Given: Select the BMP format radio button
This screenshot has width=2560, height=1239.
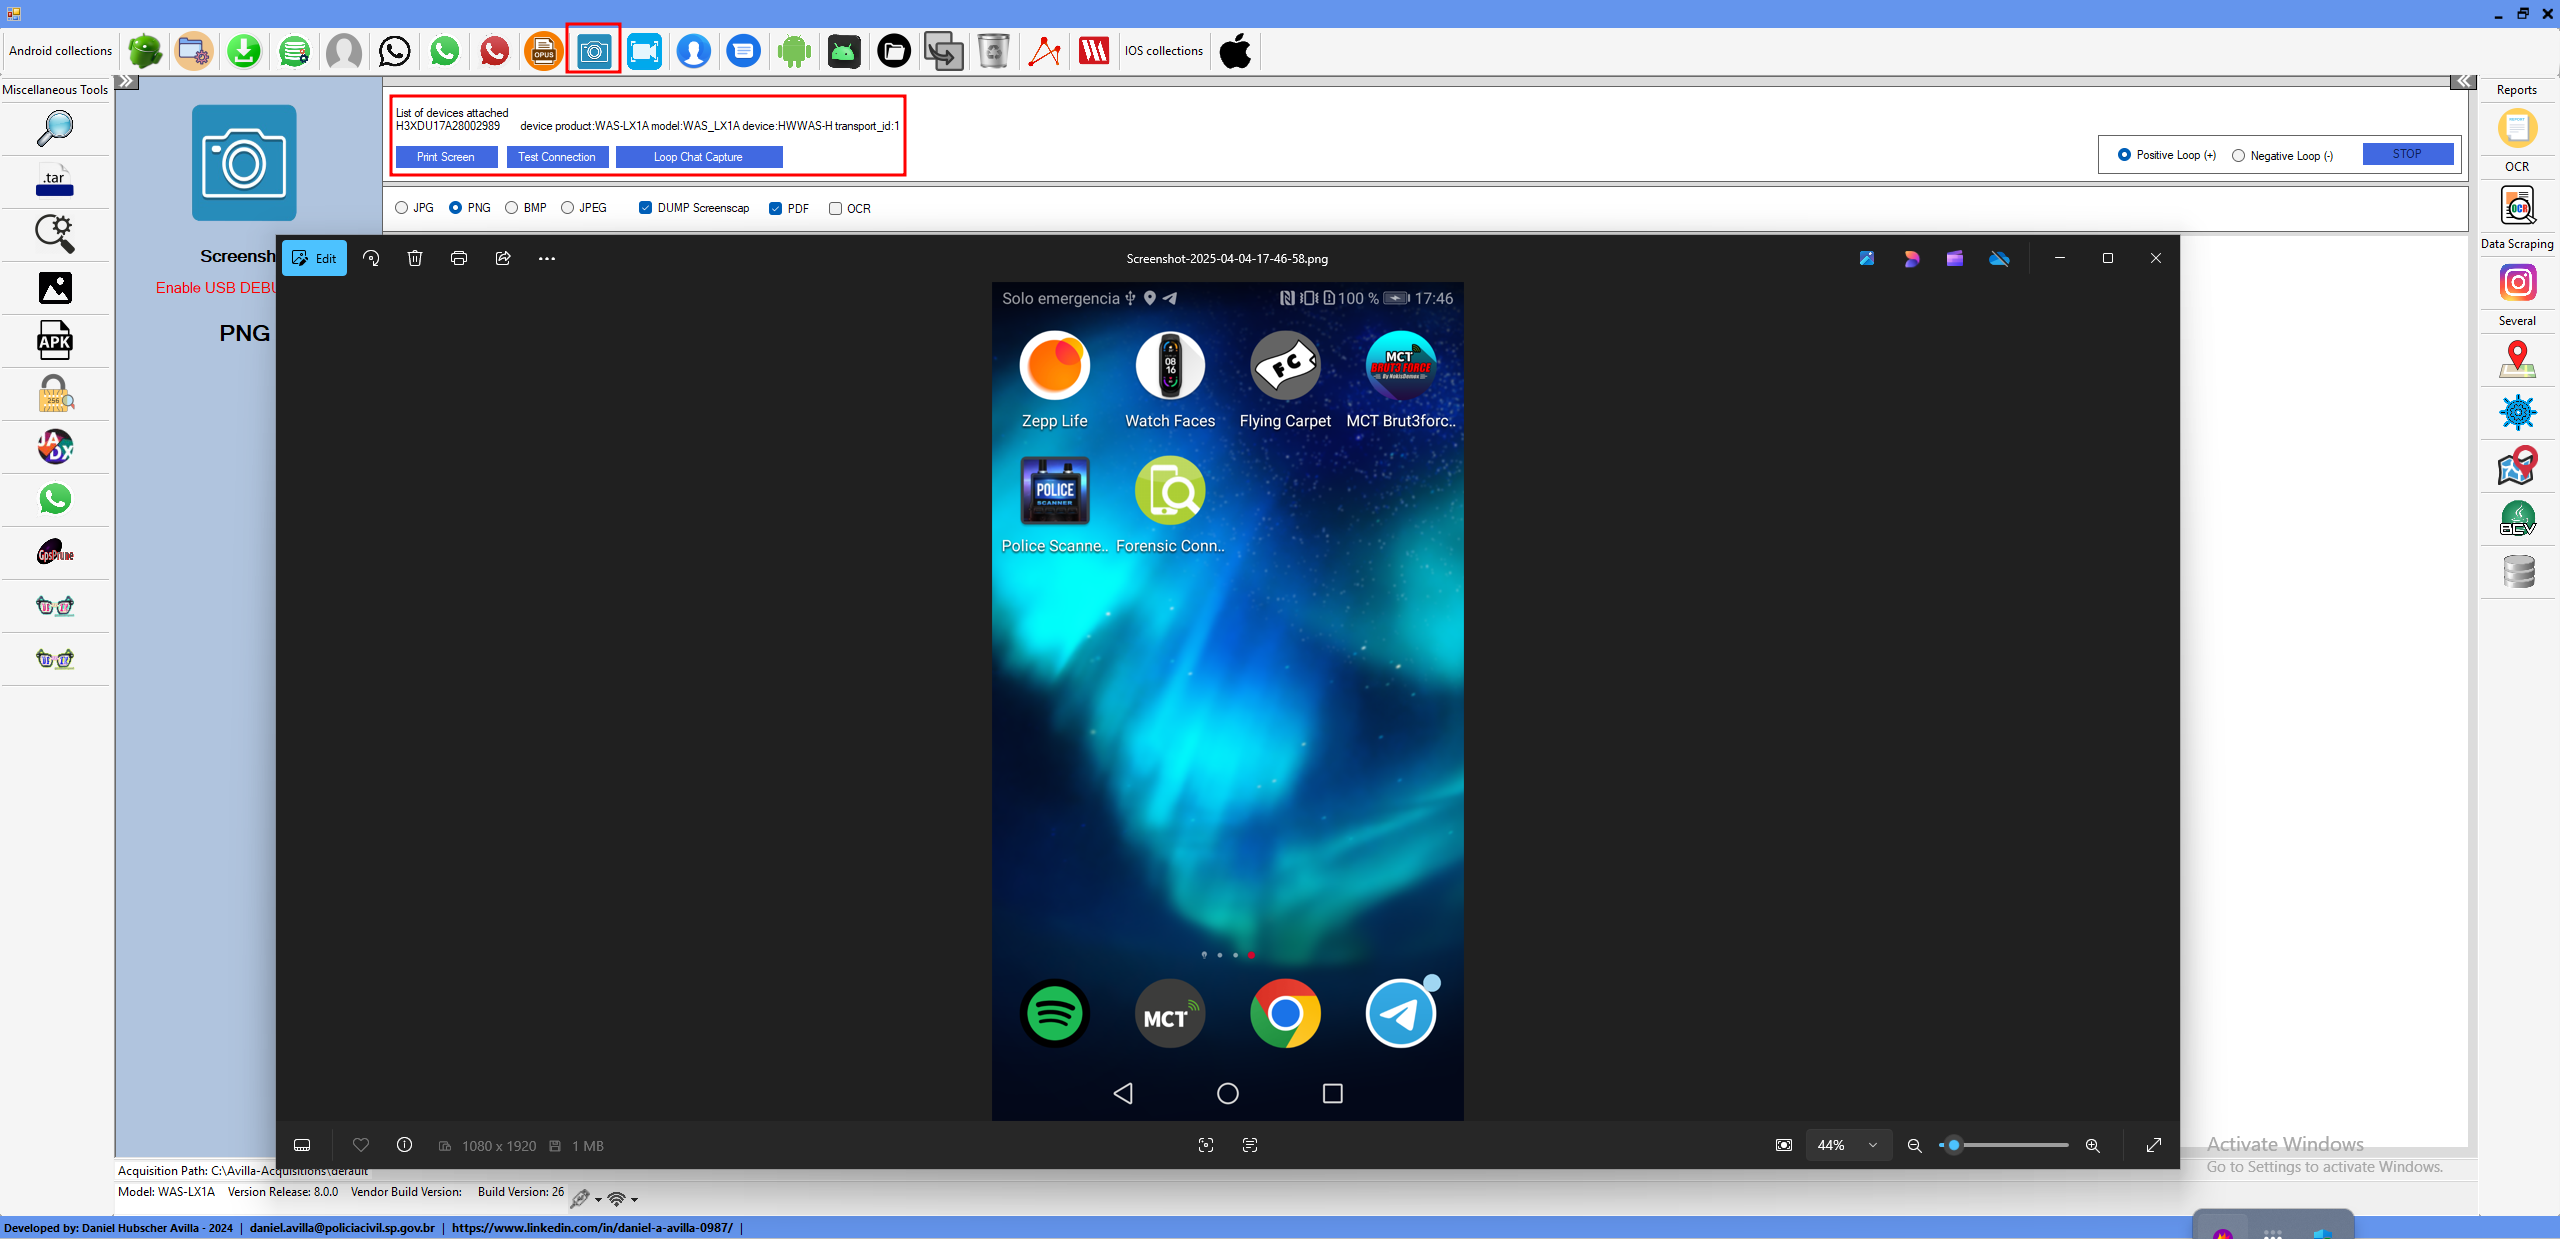Looking at the screenshot, I should 511,208.
